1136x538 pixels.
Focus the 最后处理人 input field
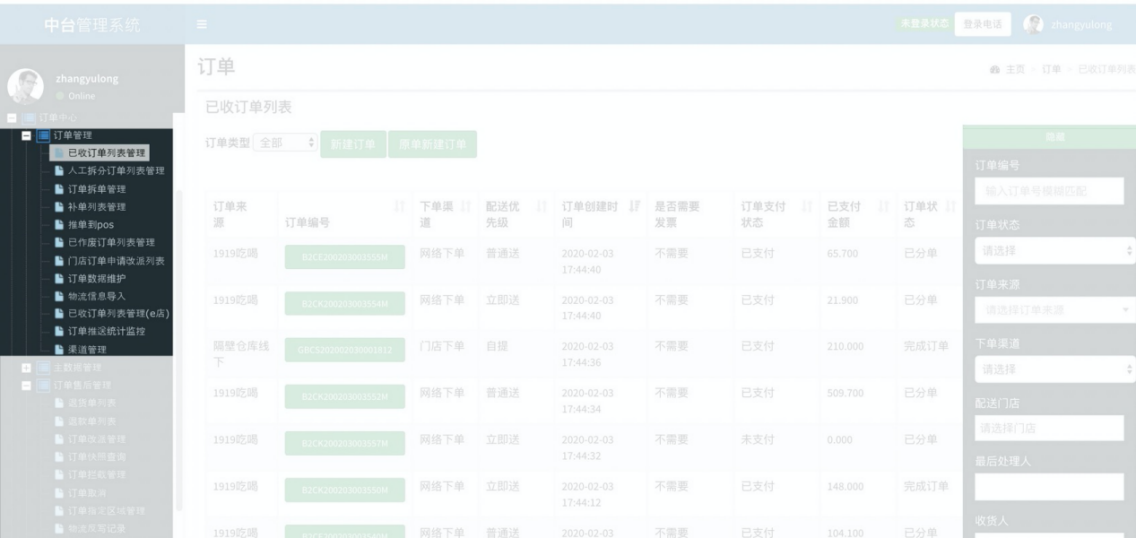click(x=1049, y=487)
